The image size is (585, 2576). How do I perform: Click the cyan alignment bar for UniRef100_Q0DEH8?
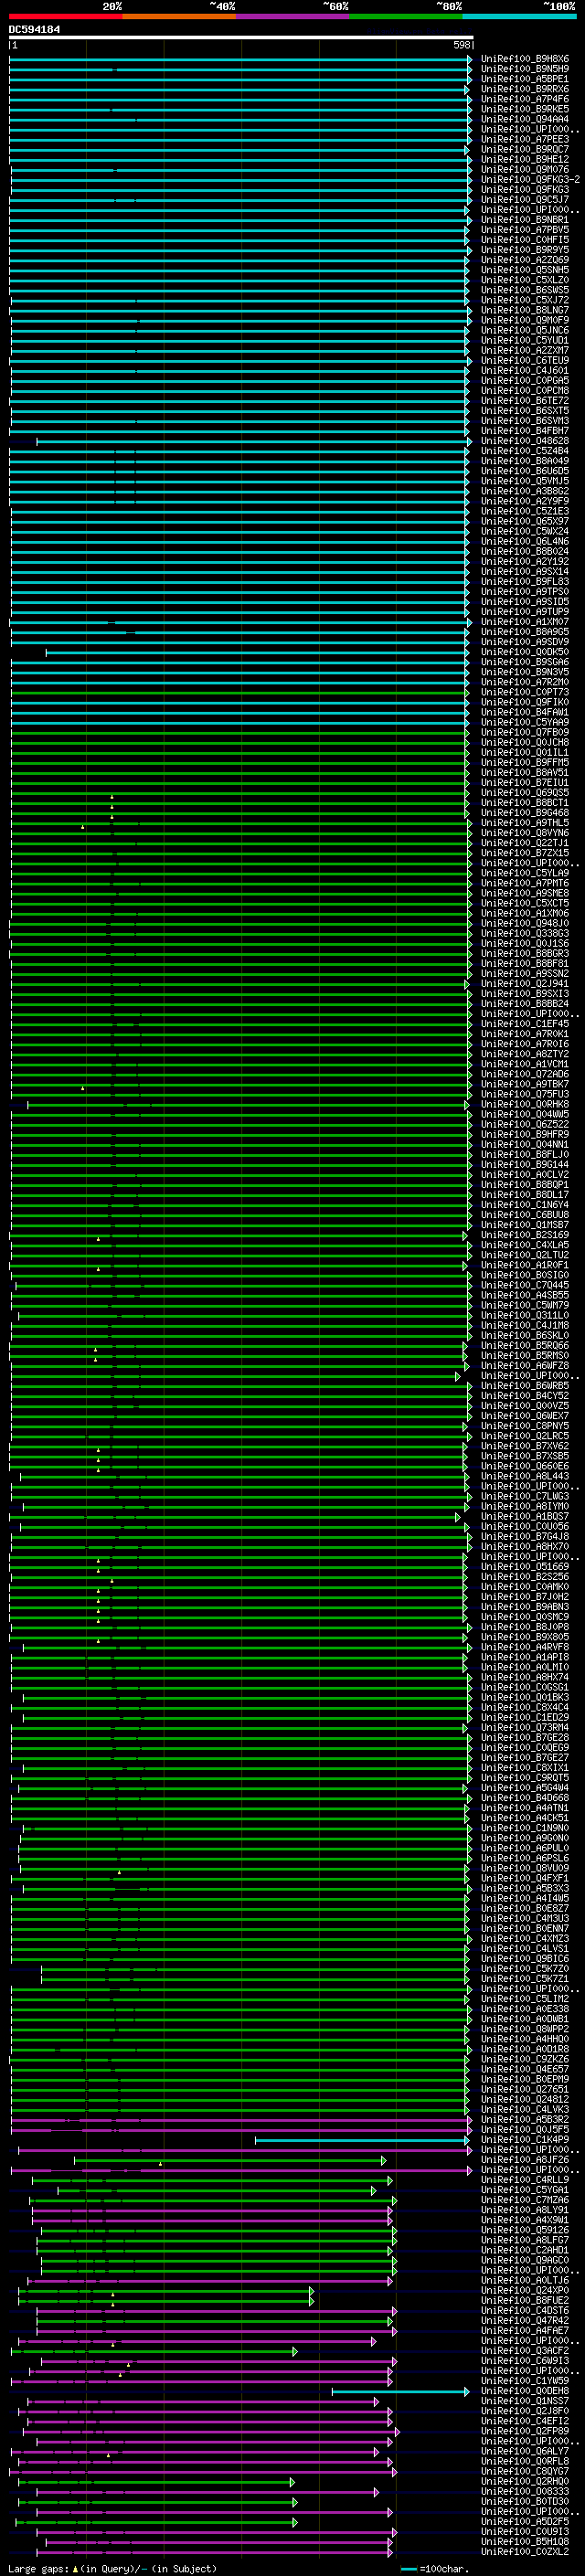pyautogui.click(x=400, y=2392)
